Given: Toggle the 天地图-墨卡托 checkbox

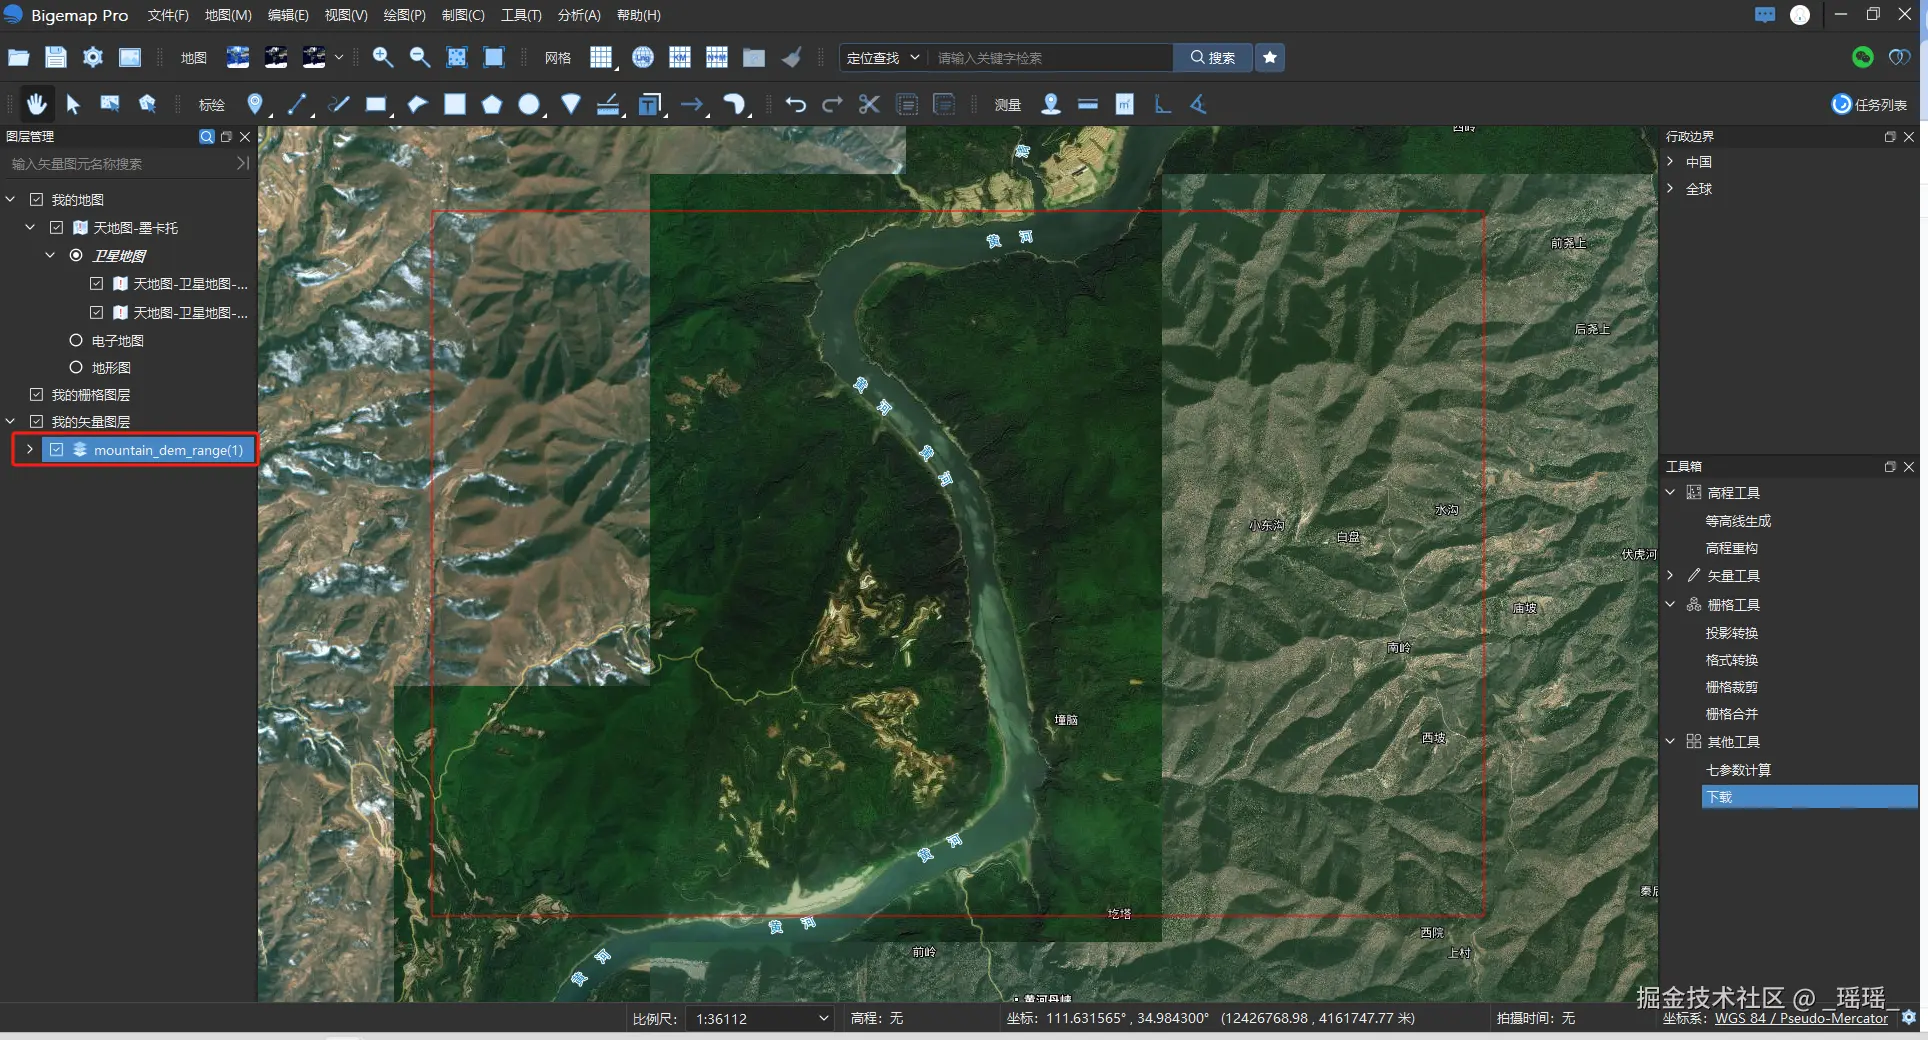Looking at the screenshot, I should [x=56, y=228].
